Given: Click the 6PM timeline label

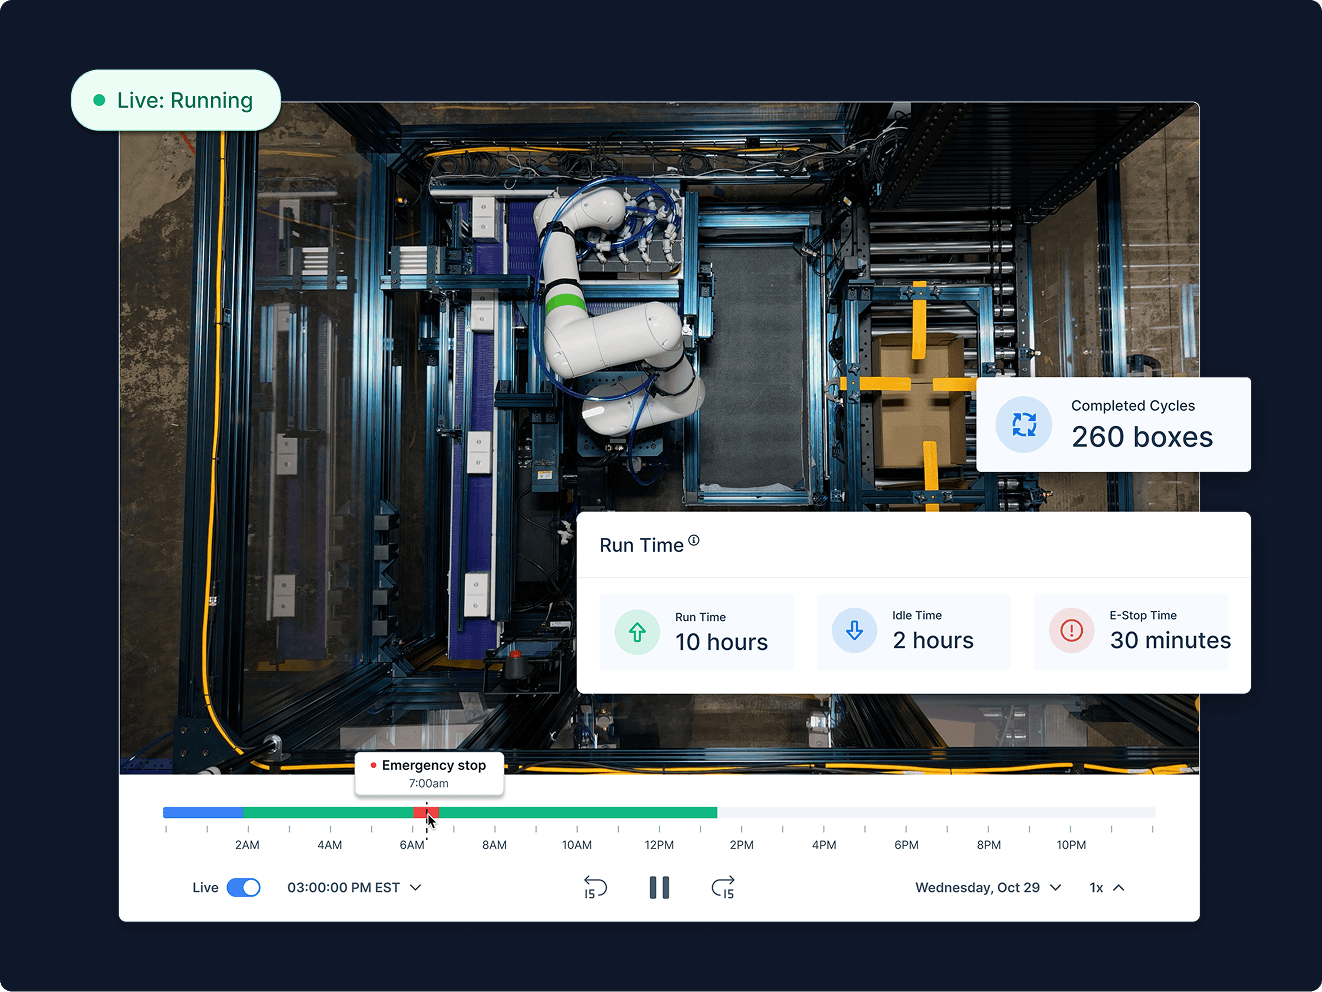Looking at the screenshot, I should click(x=906, y=845).
